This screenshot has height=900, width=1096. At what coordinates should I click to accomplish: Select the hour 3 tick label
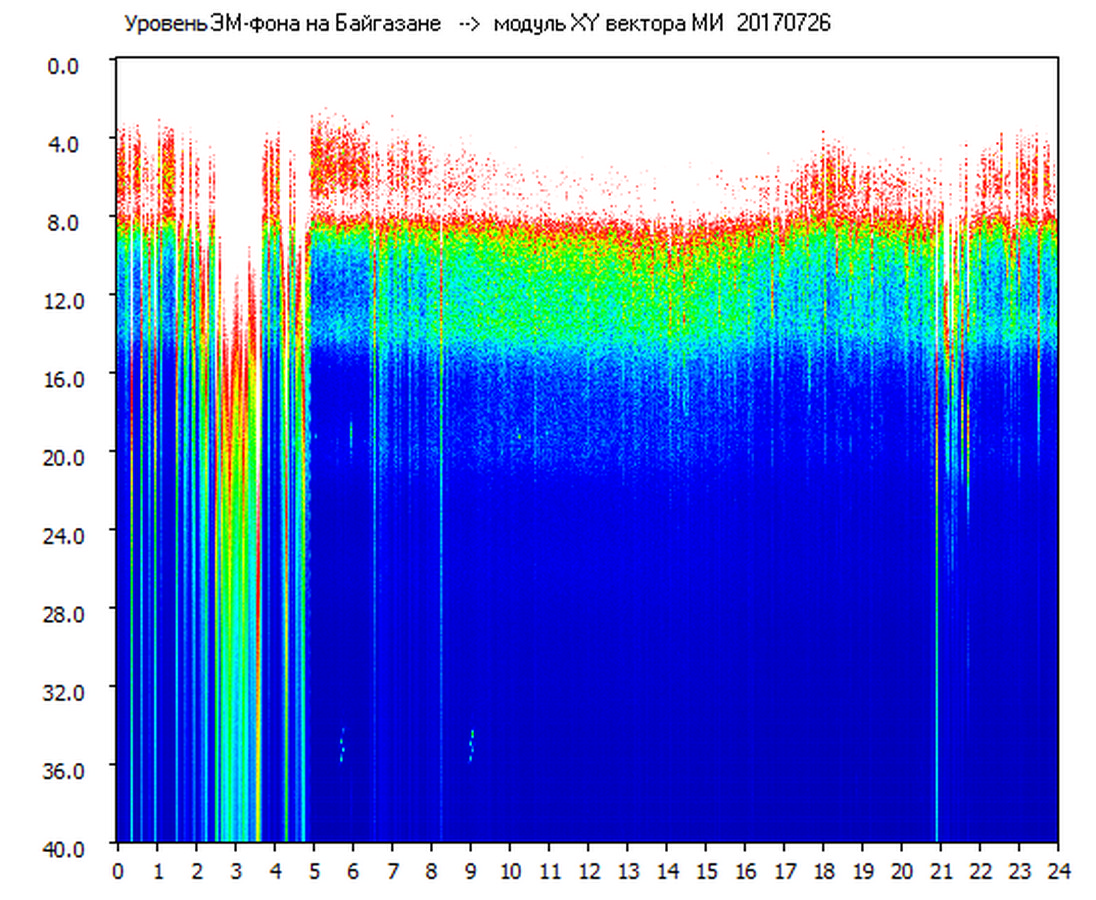235,870
